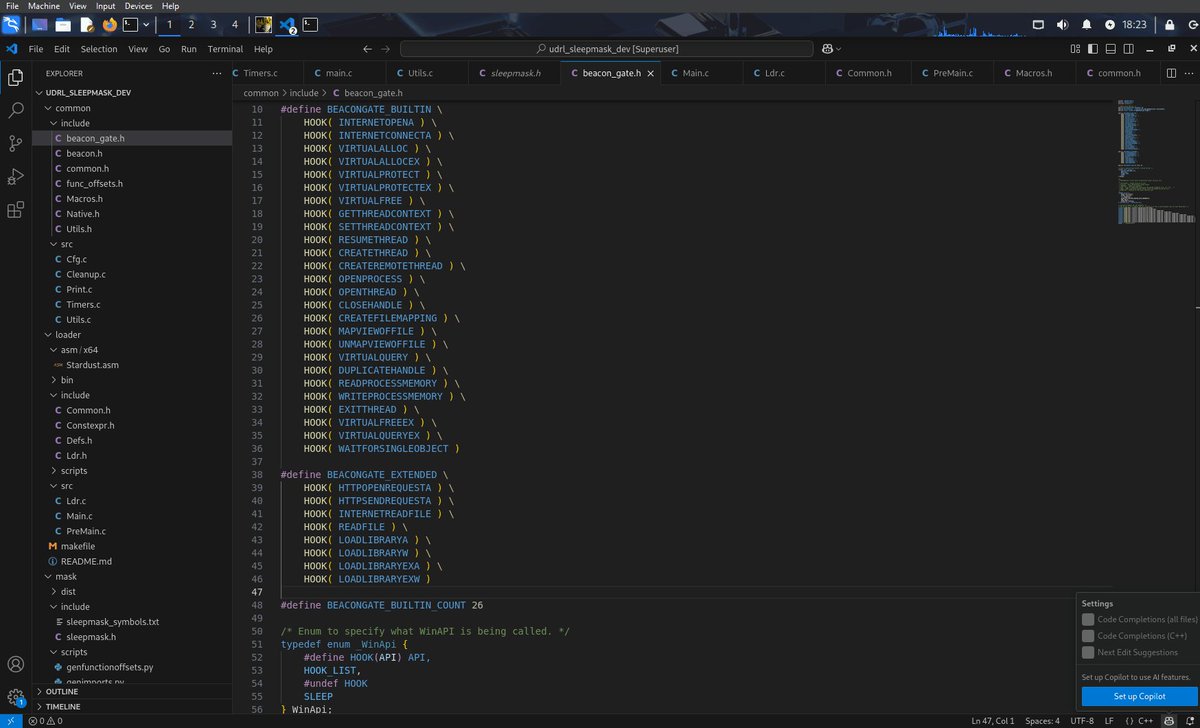The width and height of the screenshot is (1200, 728).
Task: Open the editor More Actions ellipsis
Action: tap(1188, 73)
